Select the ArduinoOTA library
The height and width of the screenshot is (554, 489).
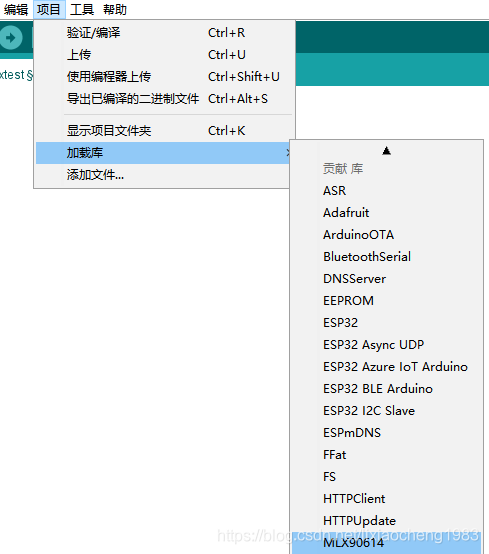[387, 235]
